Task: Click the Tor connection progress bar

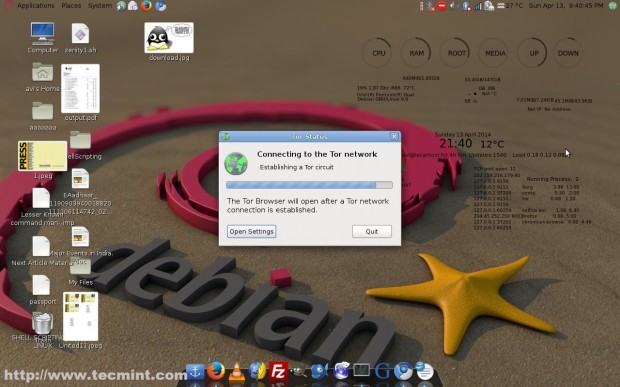Action: tap(309, 185)
